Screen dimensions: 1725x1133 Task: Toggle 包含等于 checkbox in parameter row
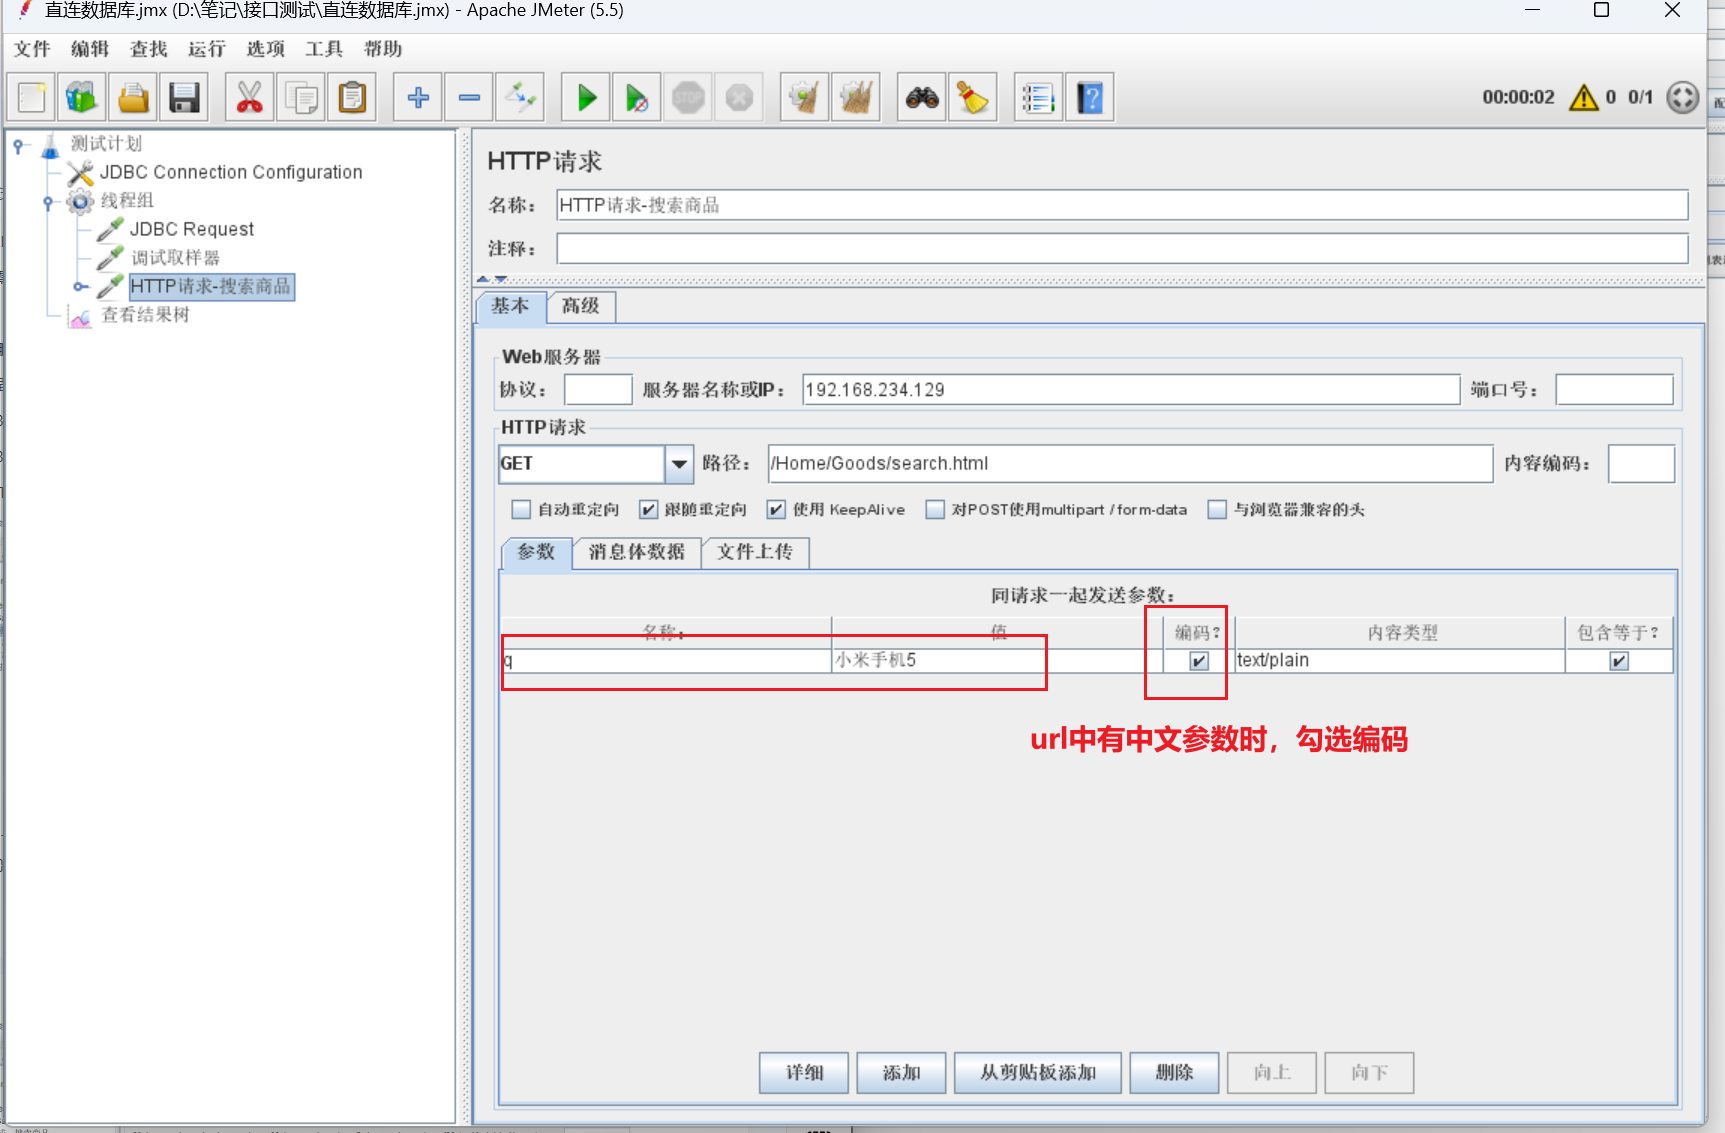(x=1619, y=661)
